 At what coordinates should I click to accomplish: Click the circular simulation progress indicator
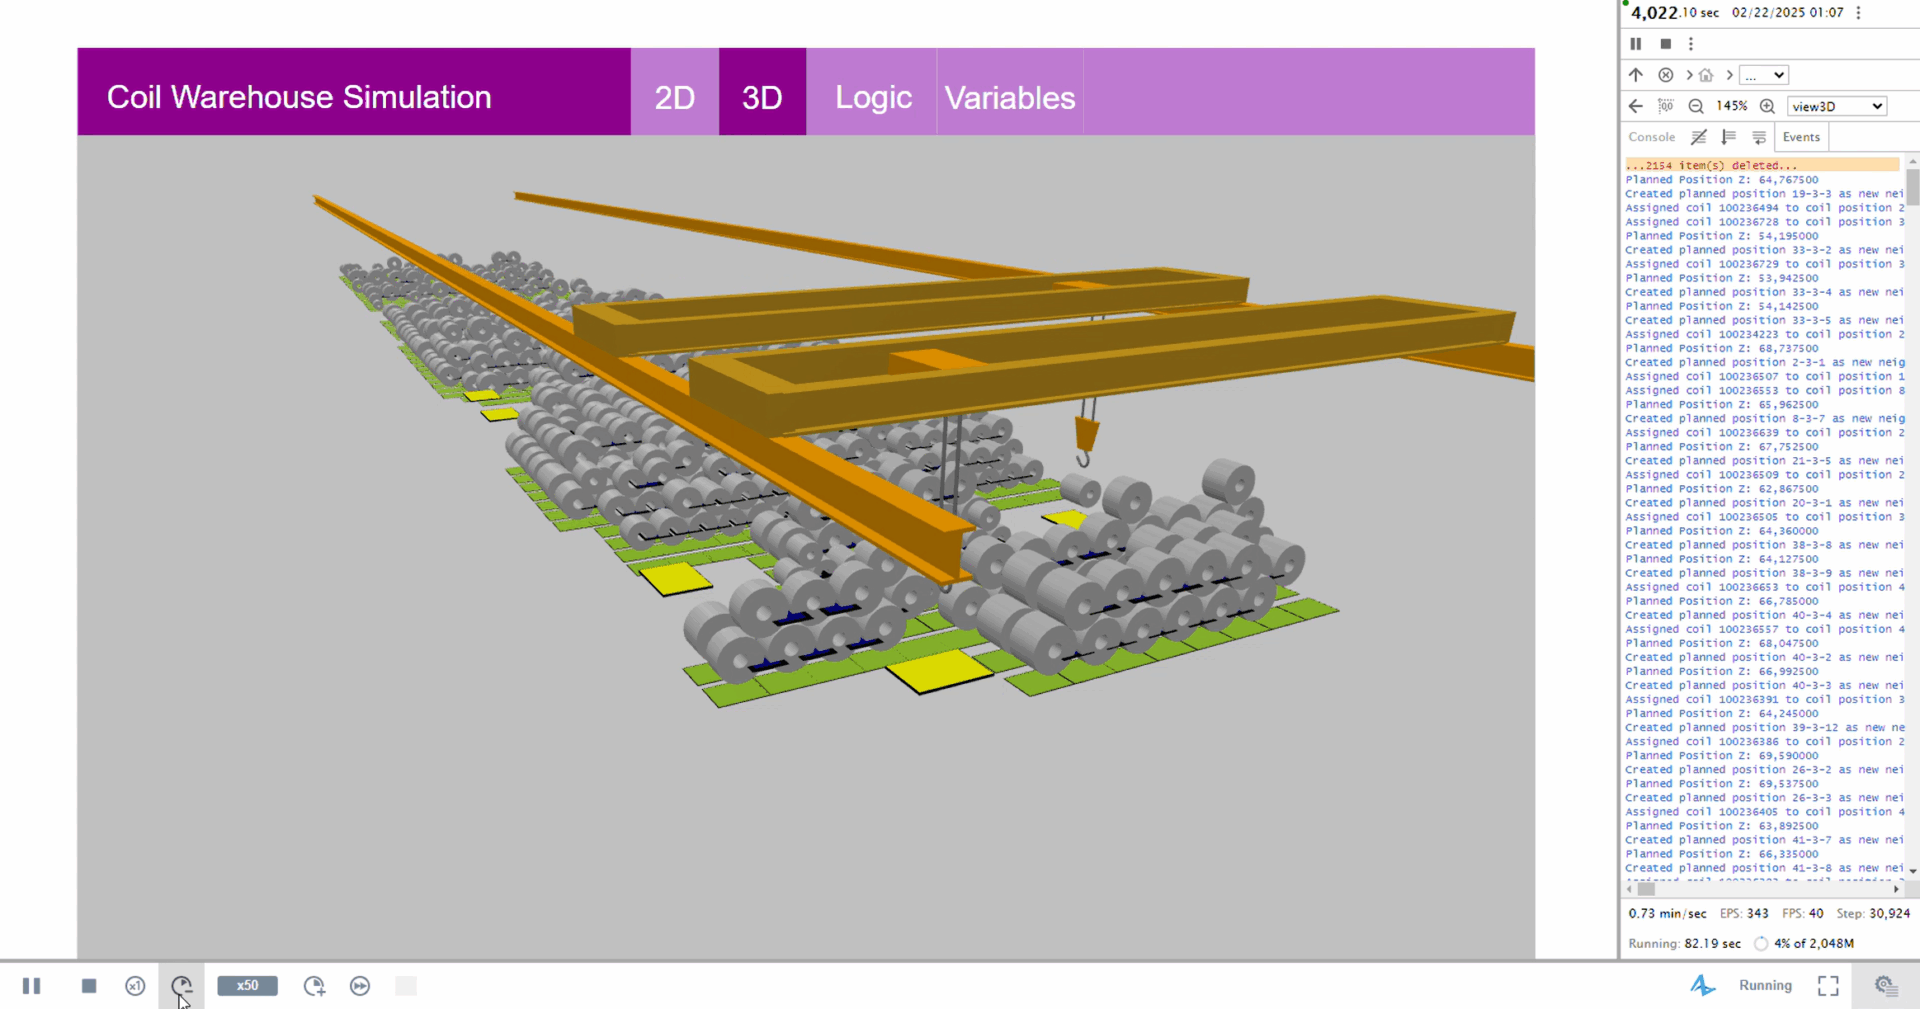(1760, 943)
